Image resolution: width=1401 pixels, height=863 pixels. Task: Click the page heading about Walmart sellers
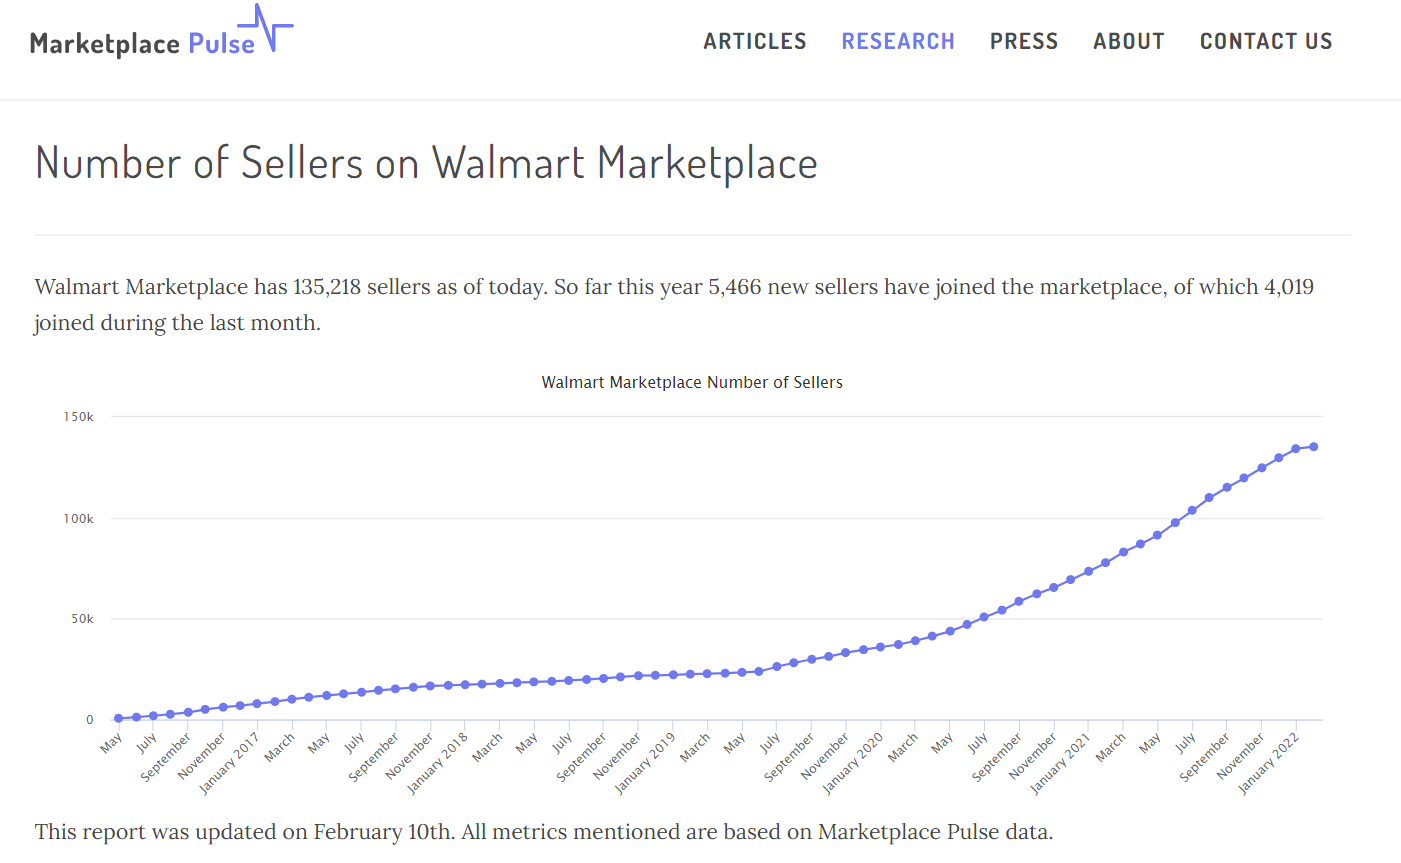pos(426,162)
